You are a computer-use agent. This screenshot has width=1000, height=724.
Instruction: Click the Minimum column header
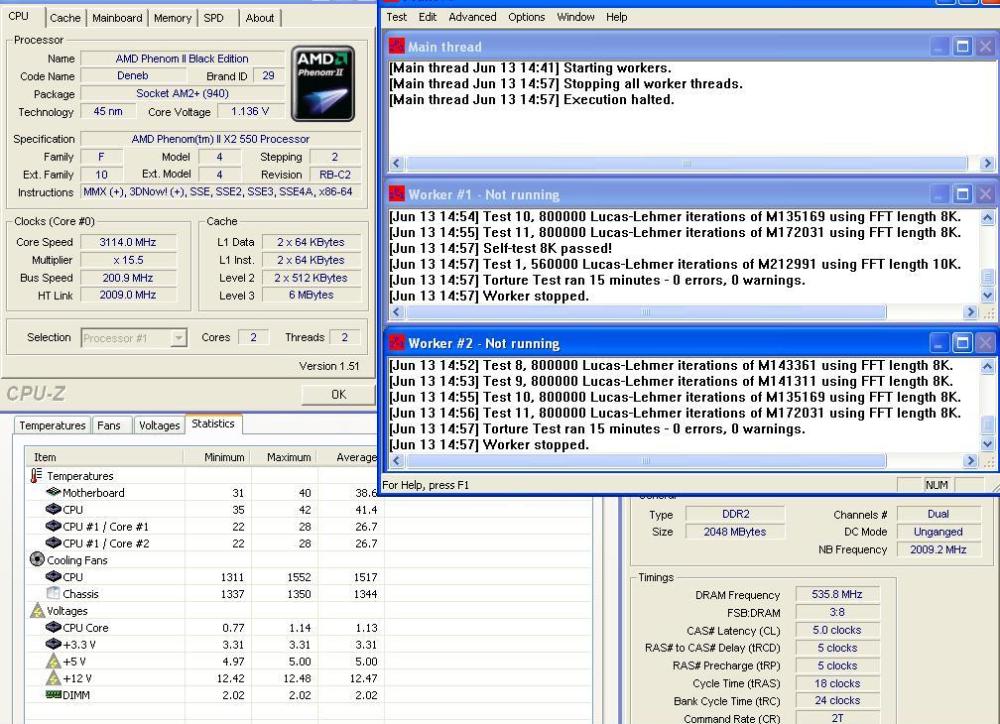[x=217, y=457]
